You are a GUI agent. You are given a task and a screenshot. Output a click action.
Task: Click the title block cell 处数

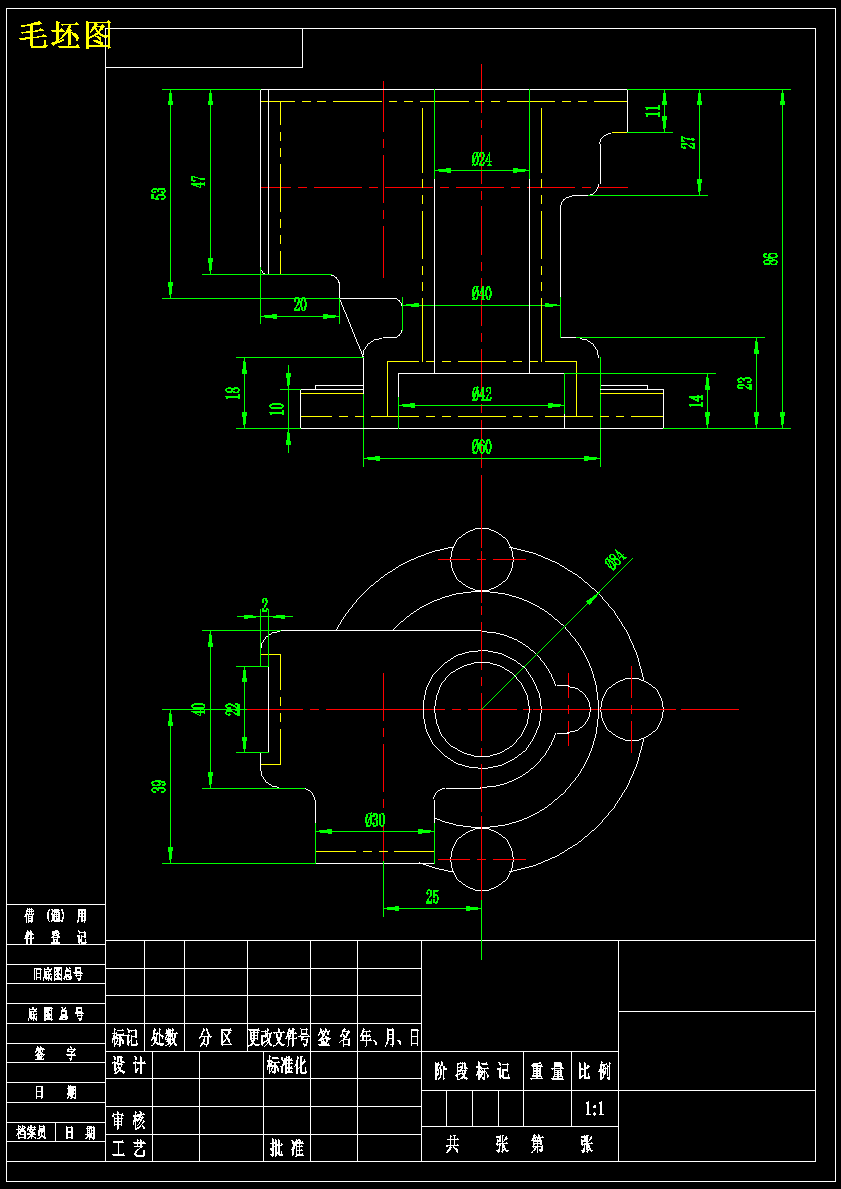[x=165, y=1038]
